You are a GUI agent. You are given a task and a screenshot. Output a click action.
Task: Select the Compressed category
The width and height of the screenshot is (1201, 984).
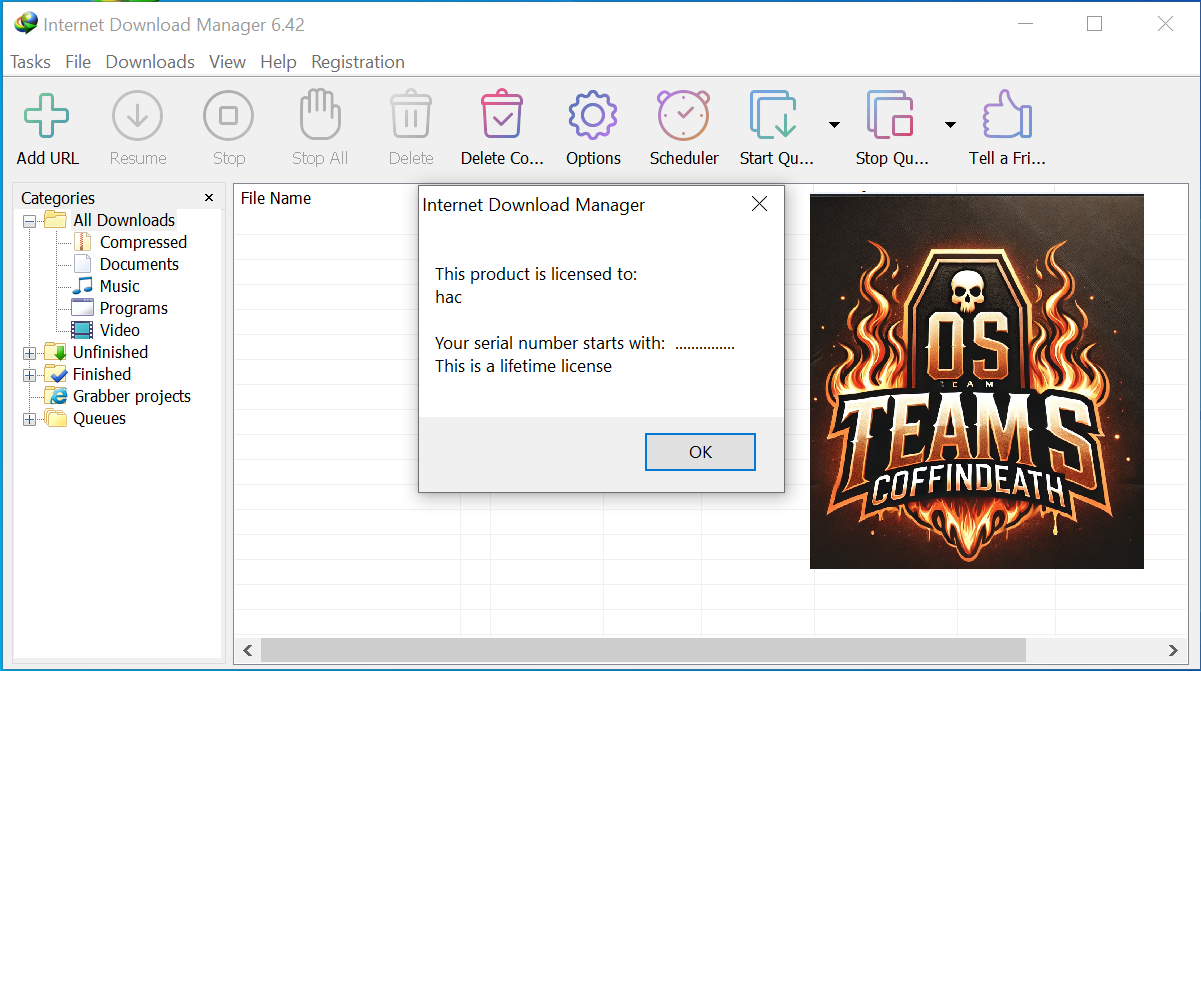pos(143,242)
